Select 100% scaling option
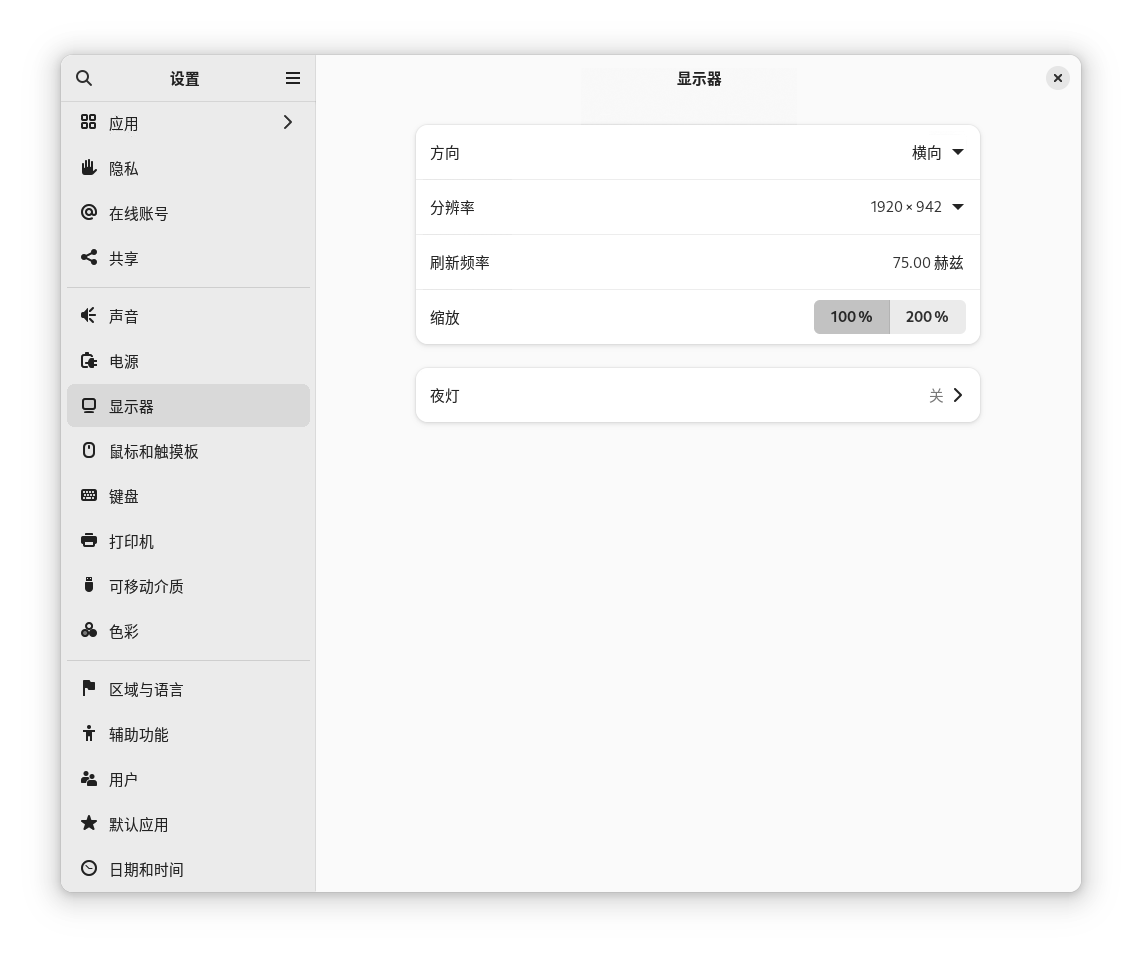 [851, 317]
